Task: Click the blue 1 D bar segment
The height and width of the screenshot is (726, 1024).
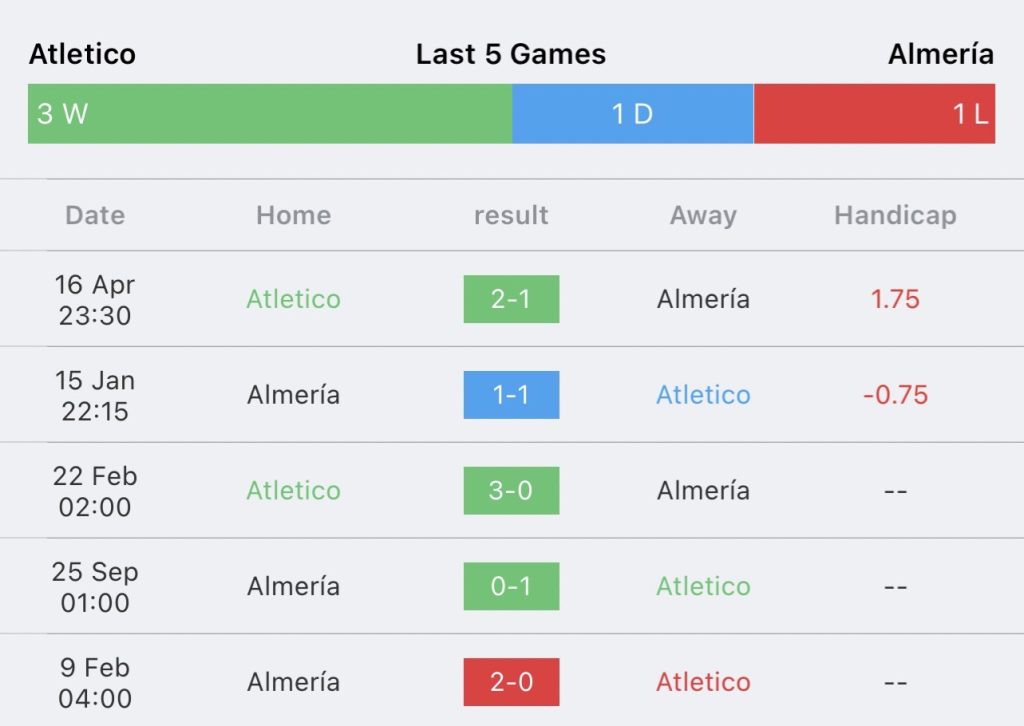Action: pyautogui.click(x=633, y=114)
